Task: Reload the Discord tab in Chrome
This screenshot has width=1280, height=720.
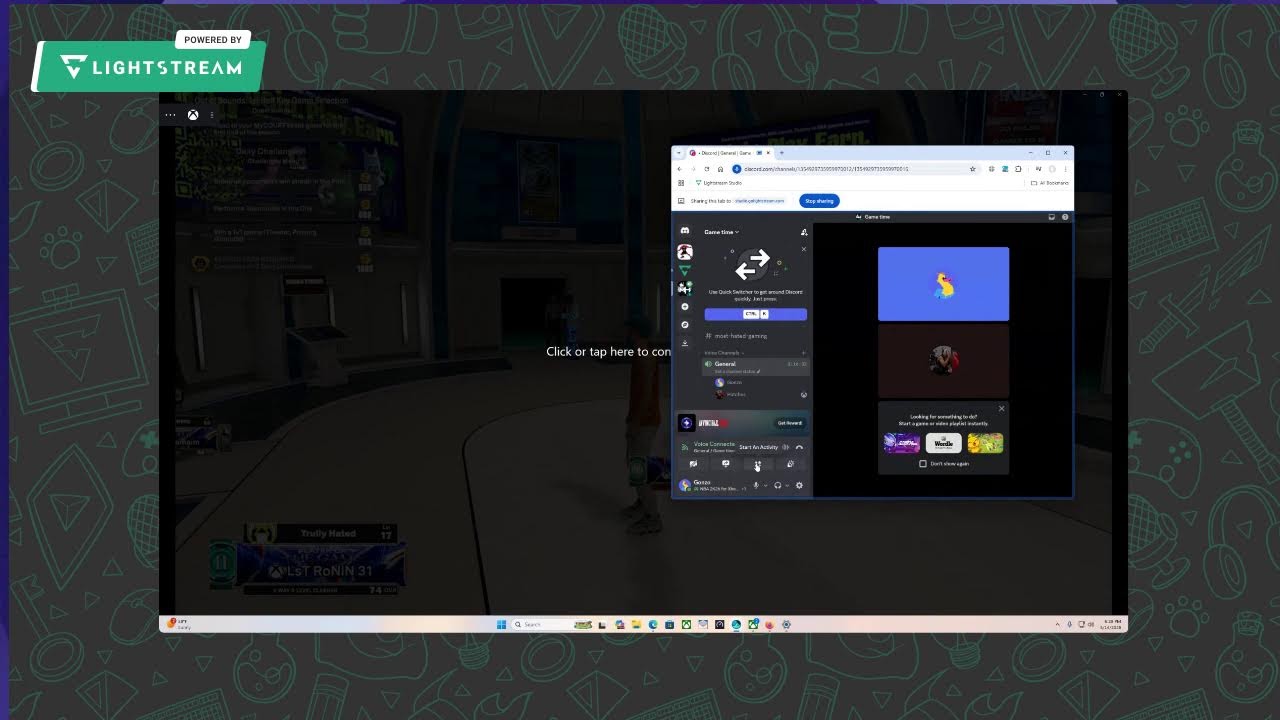Action: click(x=707, y=169)
